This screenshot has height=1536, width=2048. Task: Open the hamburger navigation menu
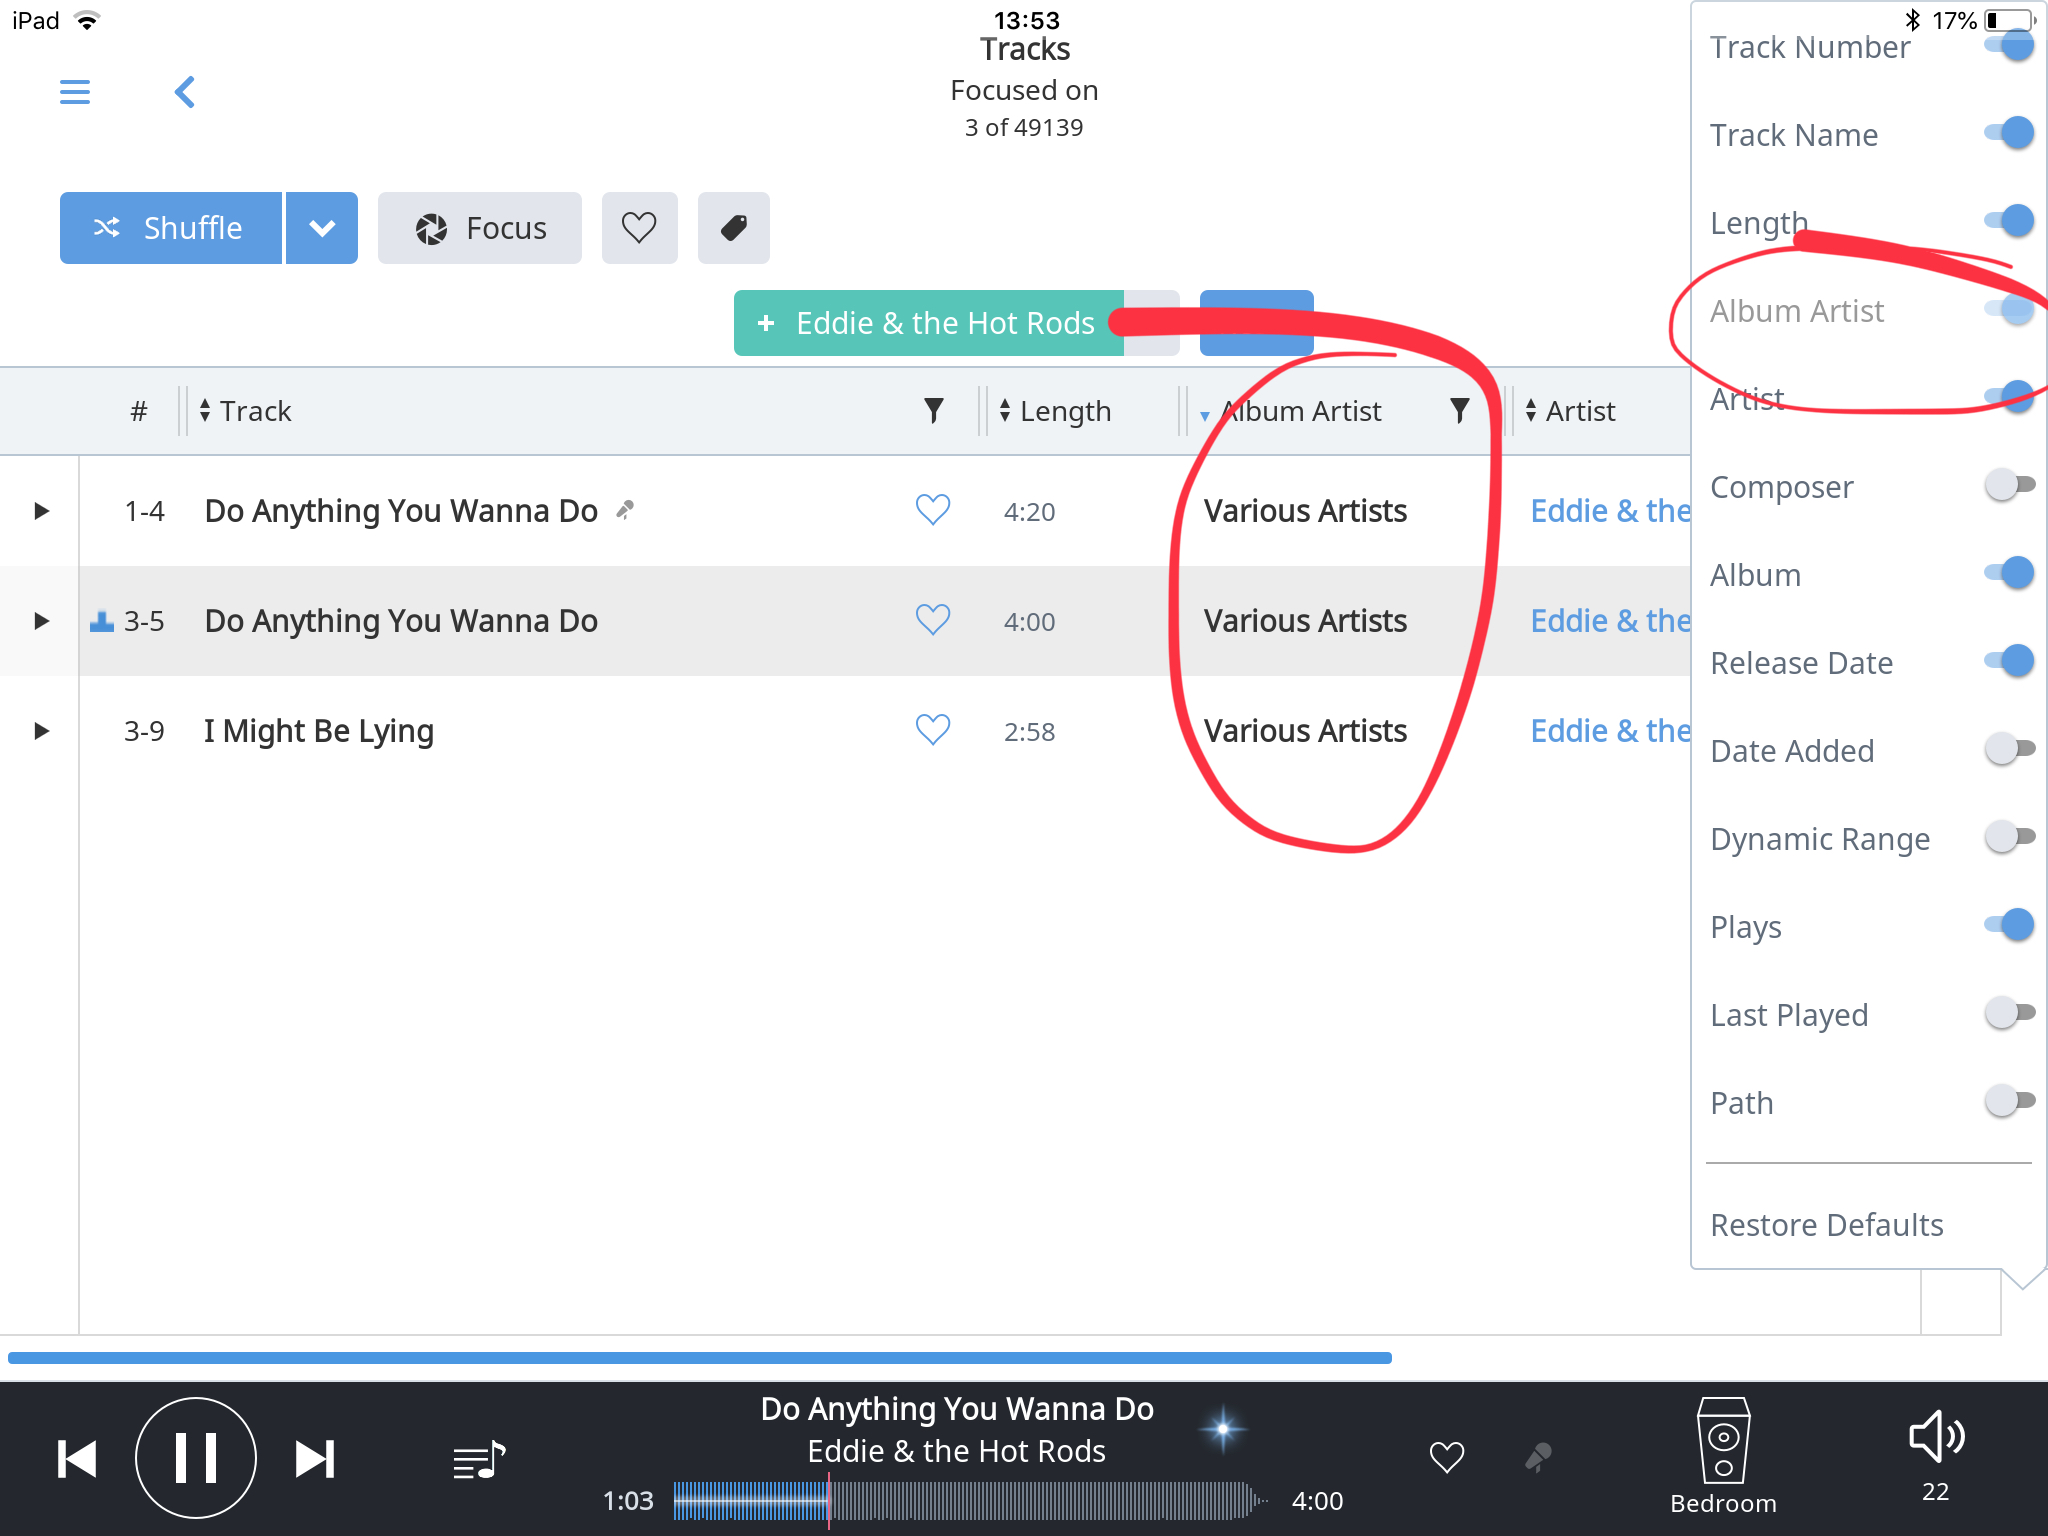[x=75, y=92]
